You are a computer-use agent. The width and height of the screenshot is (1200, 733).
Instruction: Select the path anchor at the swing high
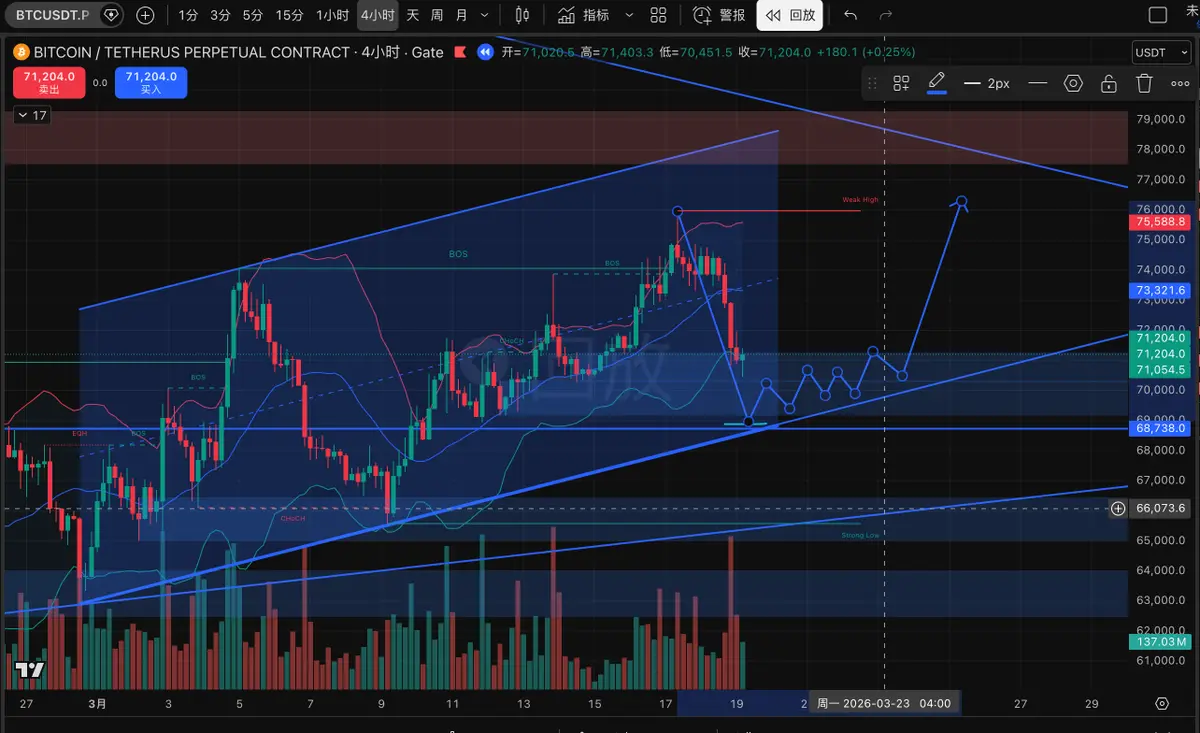678,211
